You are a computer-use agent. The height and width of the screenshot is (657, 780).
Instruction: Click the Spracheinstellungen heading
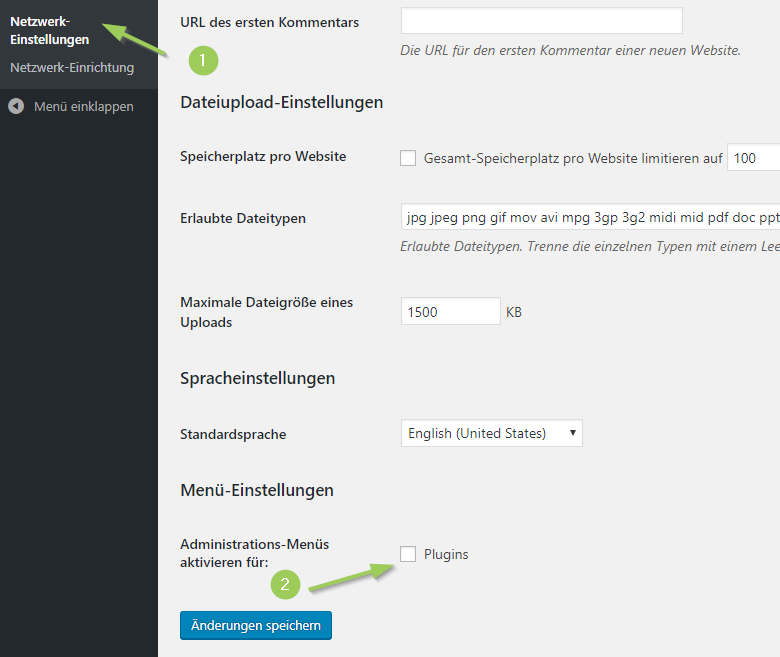pos(258,378)
